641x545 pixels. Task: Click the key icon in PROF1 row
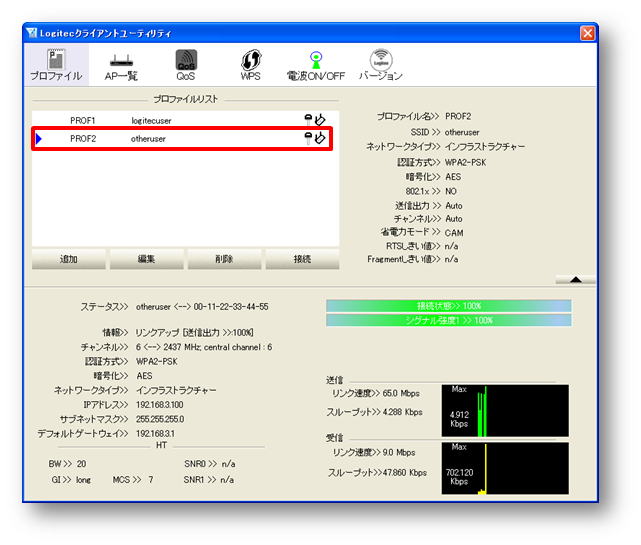pyautogui.click(x=308, y=120)
